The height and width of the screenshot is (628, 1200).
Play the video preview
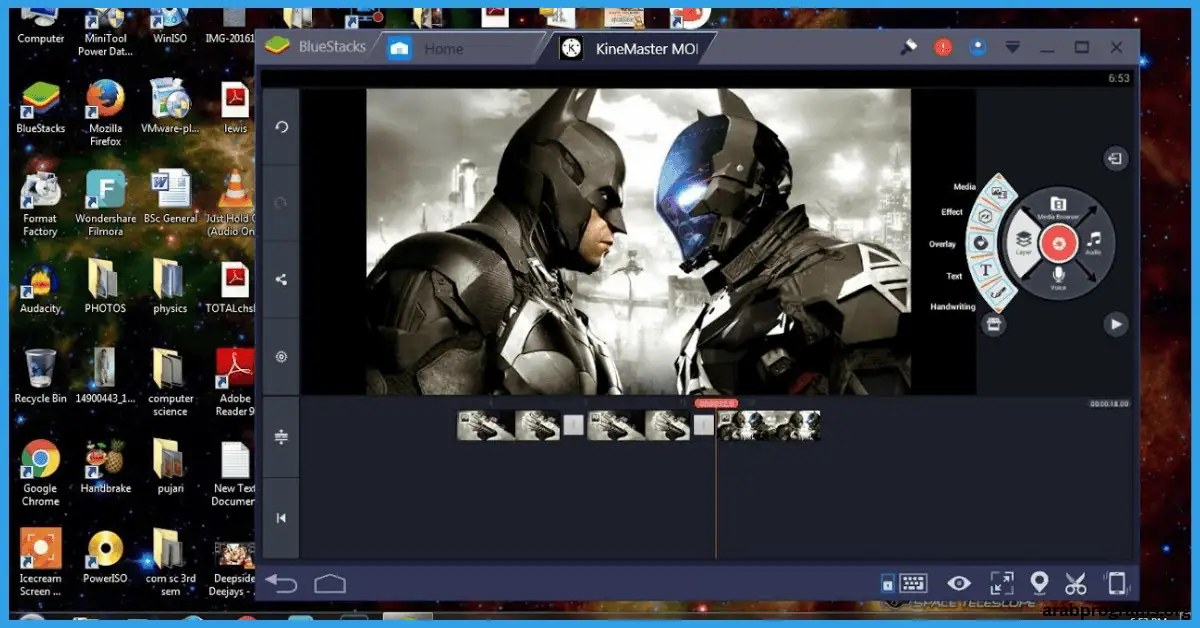1115,324
